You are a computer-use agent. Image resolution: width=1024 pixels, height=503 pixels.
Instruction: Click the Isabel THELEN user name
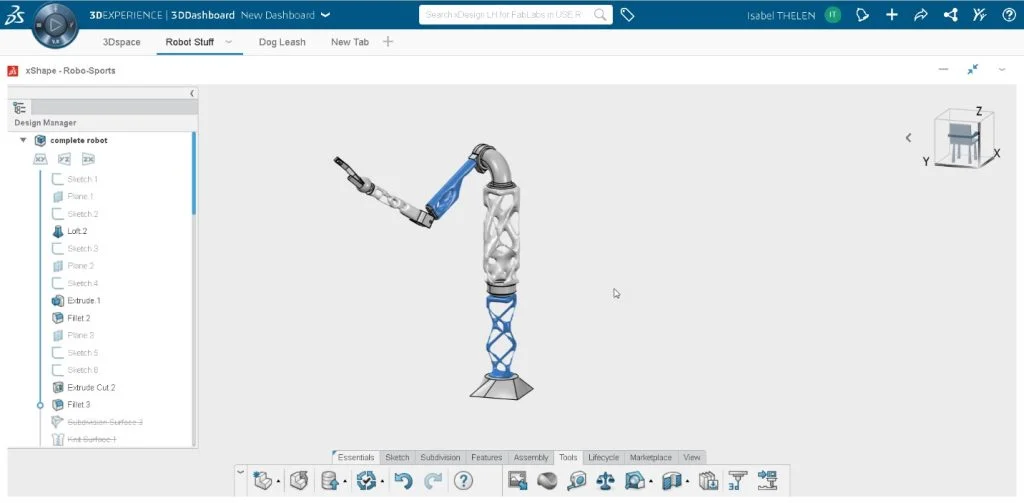781,15
